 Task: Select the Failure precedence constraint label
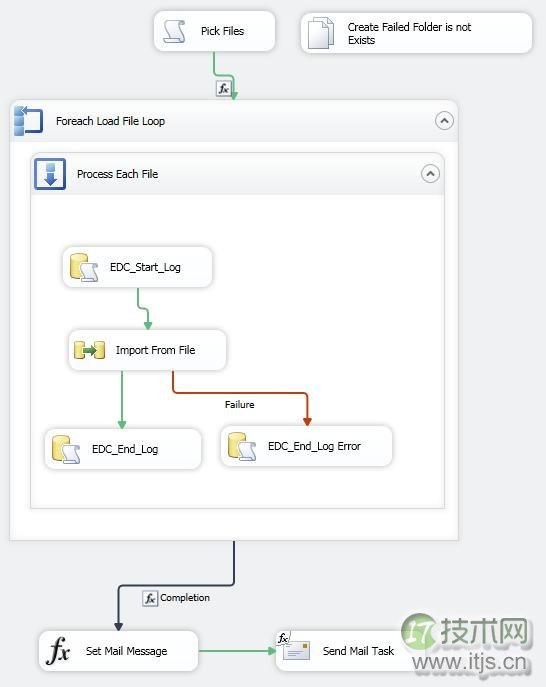pyautogui.click(x=239, y=404)
